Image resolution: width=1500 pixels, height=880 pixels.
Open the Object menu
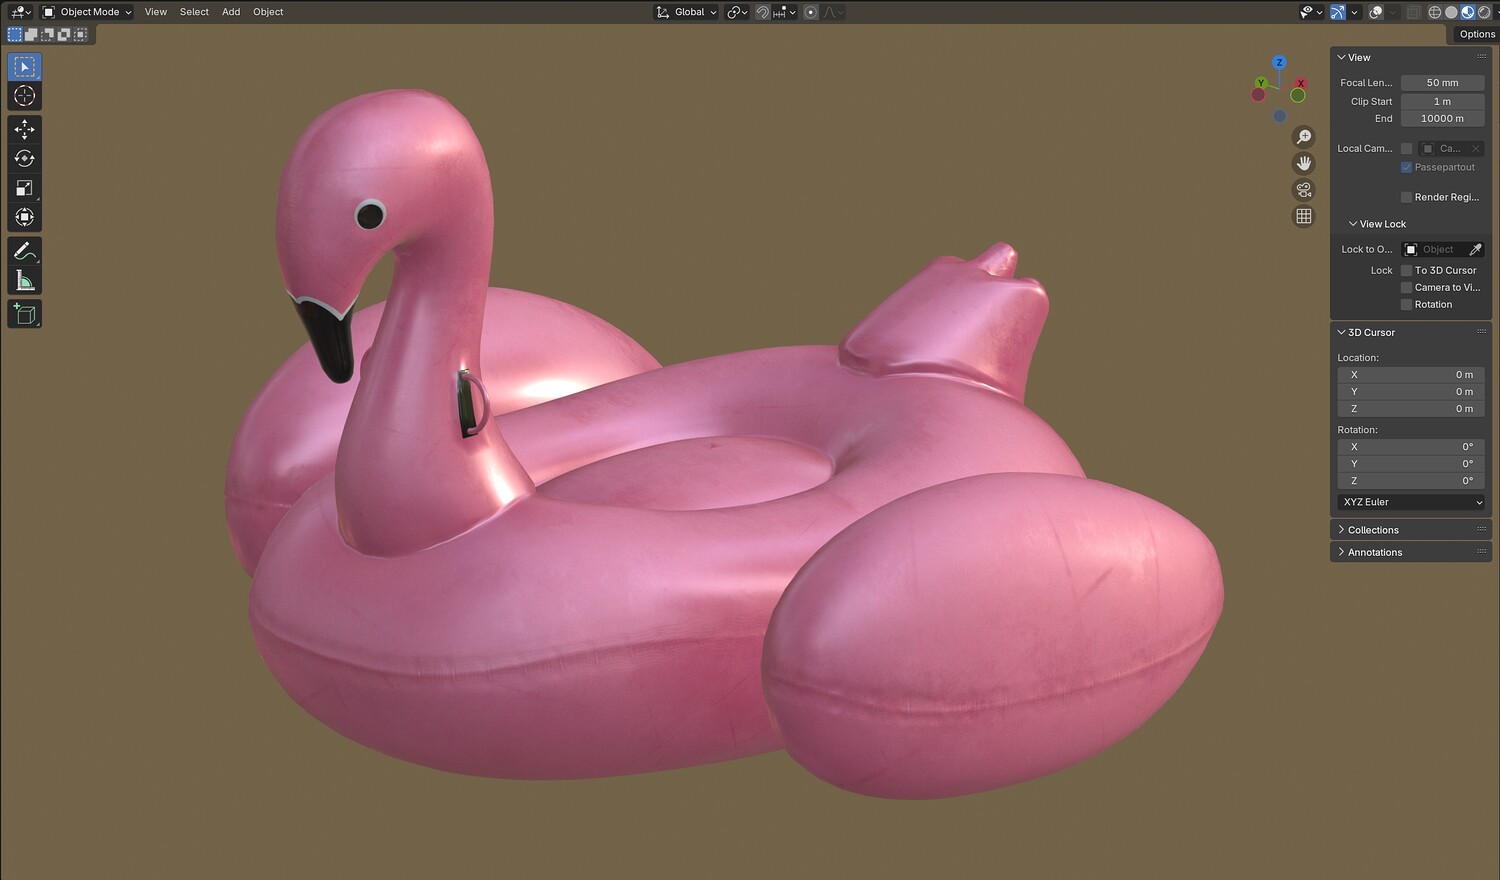(x=268, y=12)
